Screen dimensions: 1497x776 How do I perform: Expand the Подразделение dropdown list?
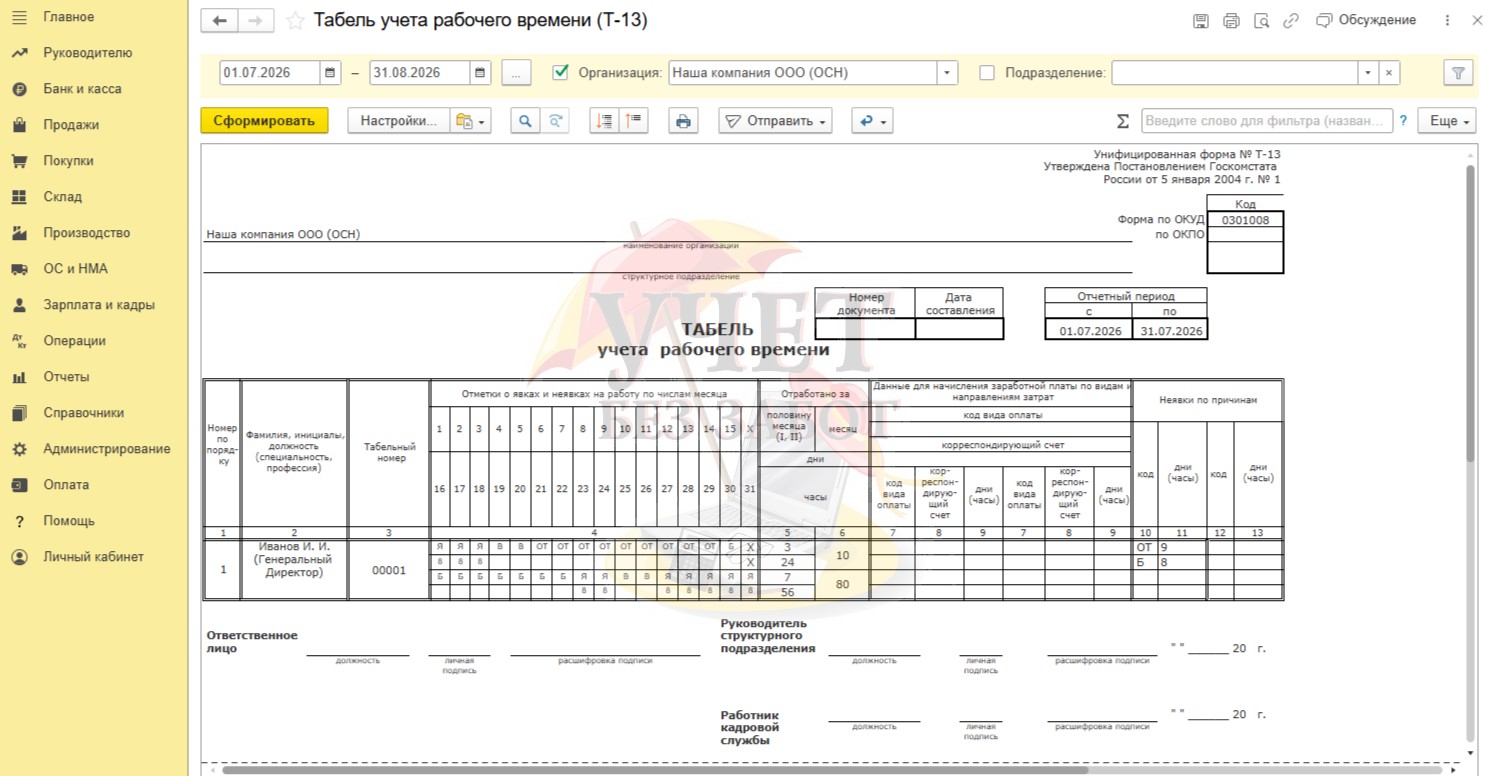1368,73
